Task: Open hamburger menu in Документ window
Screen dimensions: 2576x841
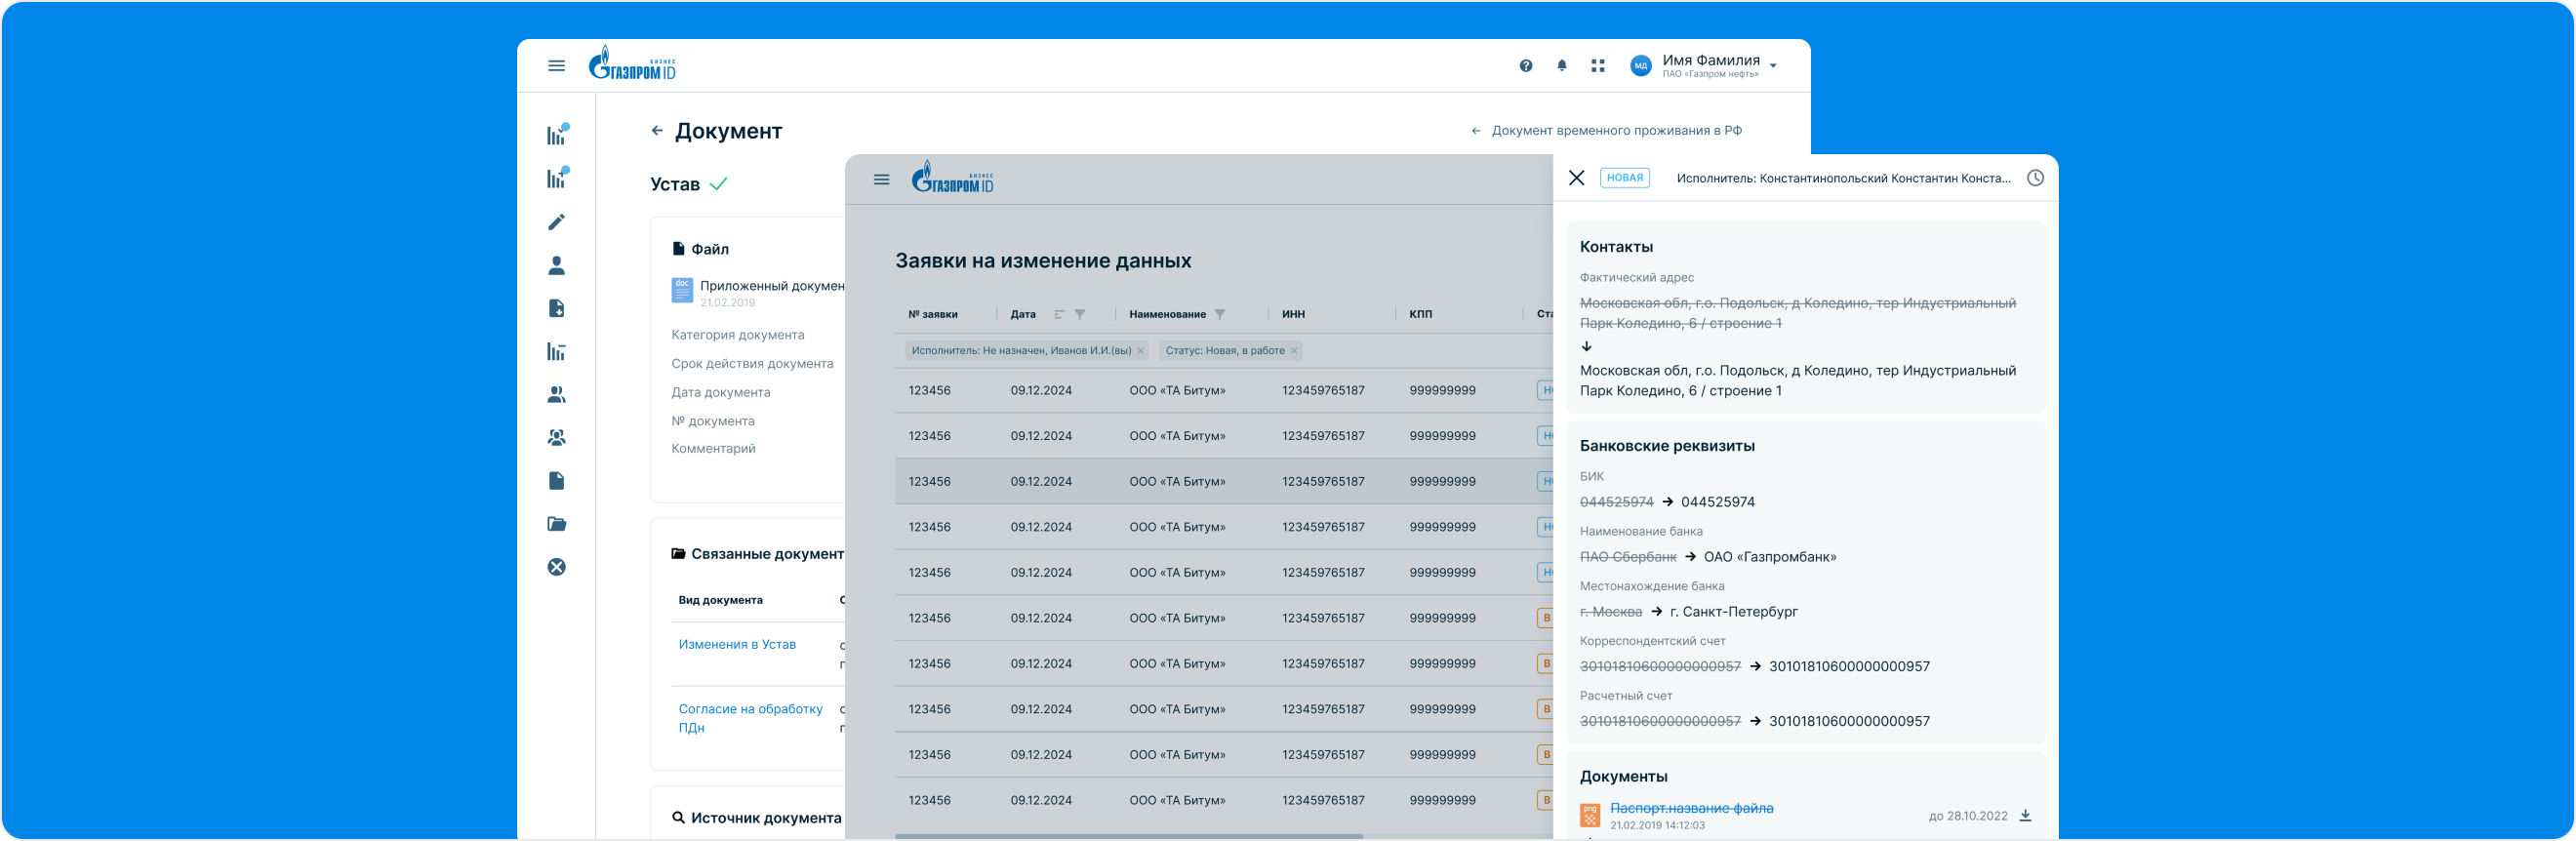Action: coord(556,66)
